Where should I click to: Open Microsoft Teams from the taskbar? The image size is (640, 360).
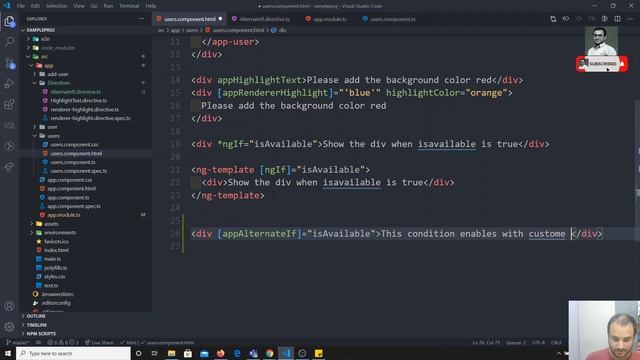point(253,353)
